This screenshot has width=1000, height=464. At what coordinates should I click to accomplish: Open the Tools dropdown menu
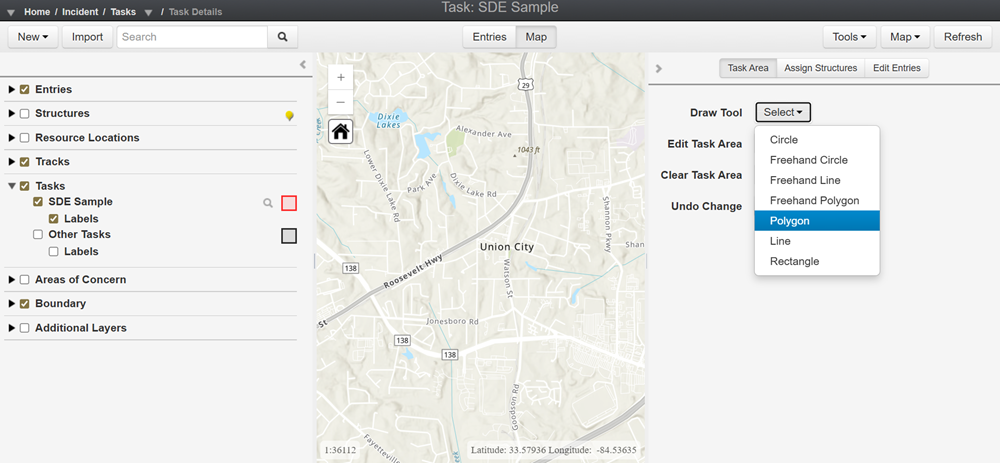[849, 37]
